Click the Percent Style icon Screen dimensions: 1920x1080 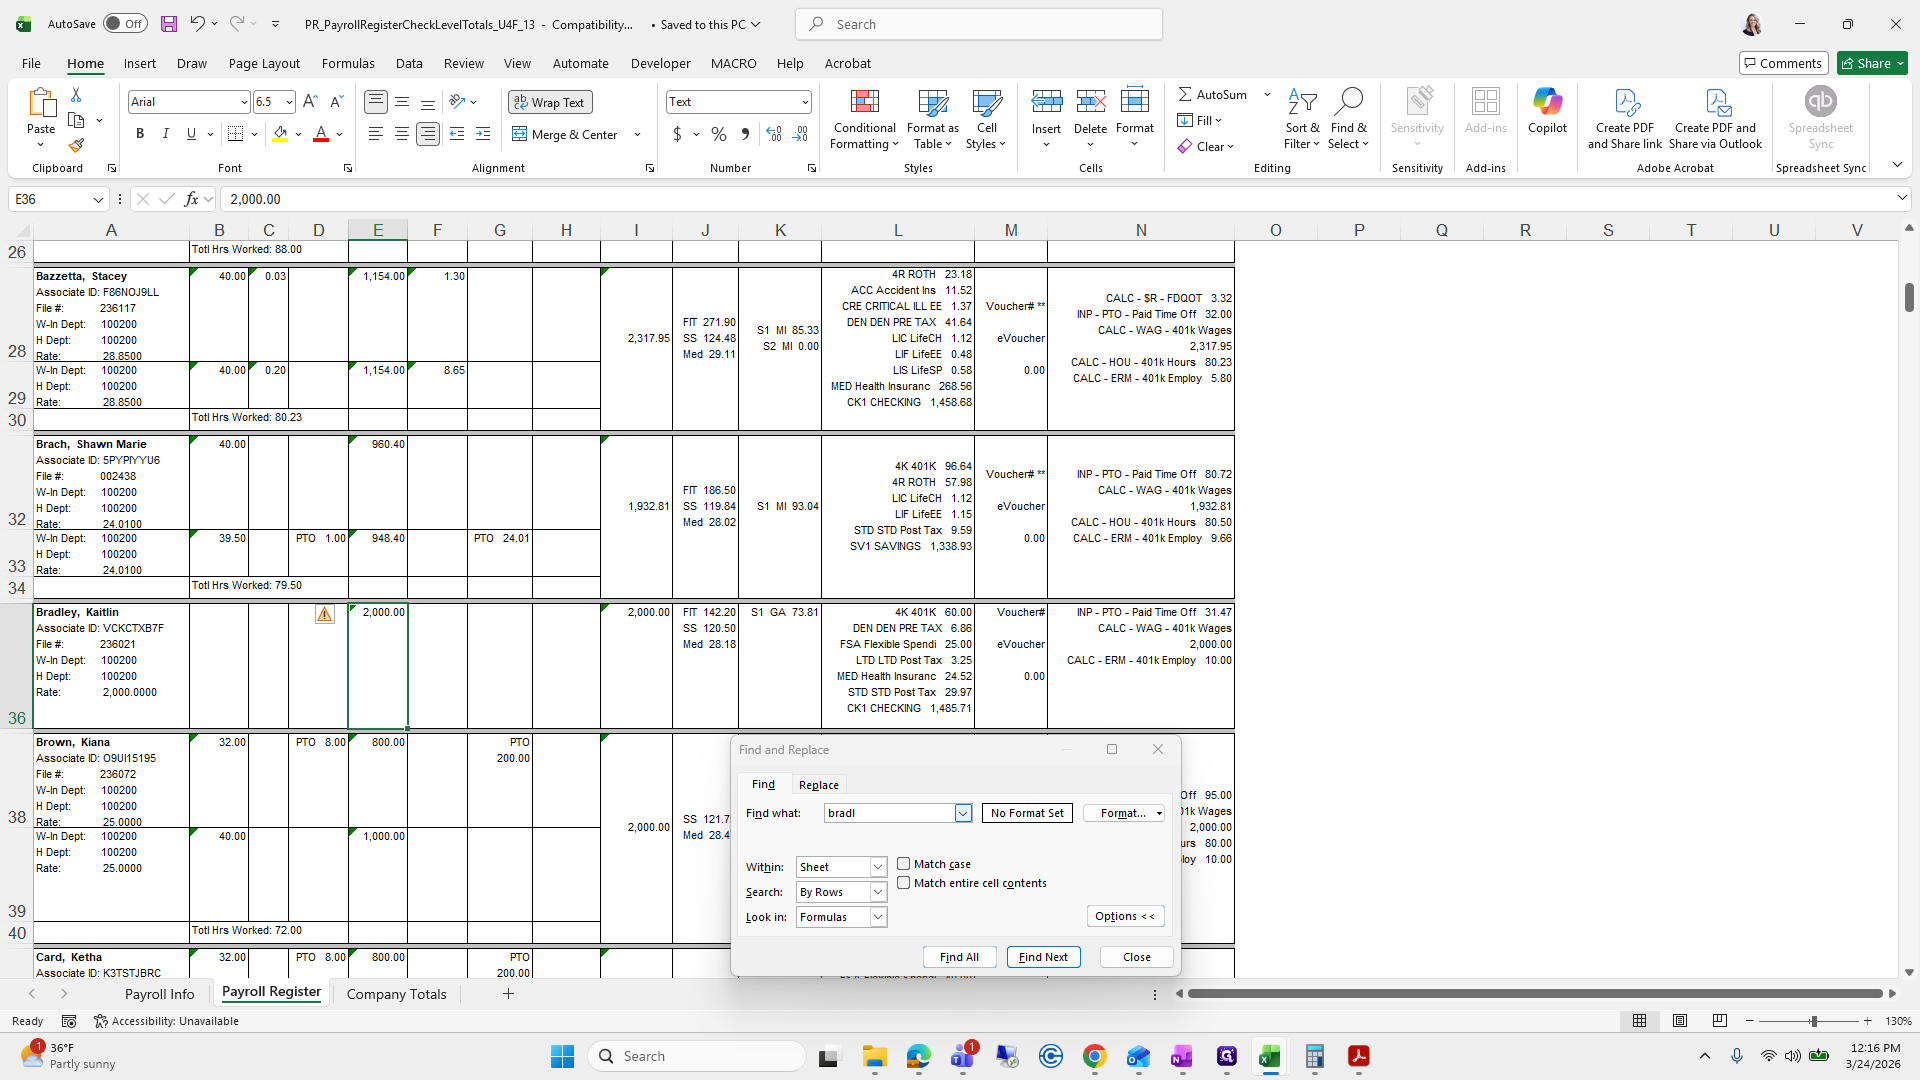(719, 134)
